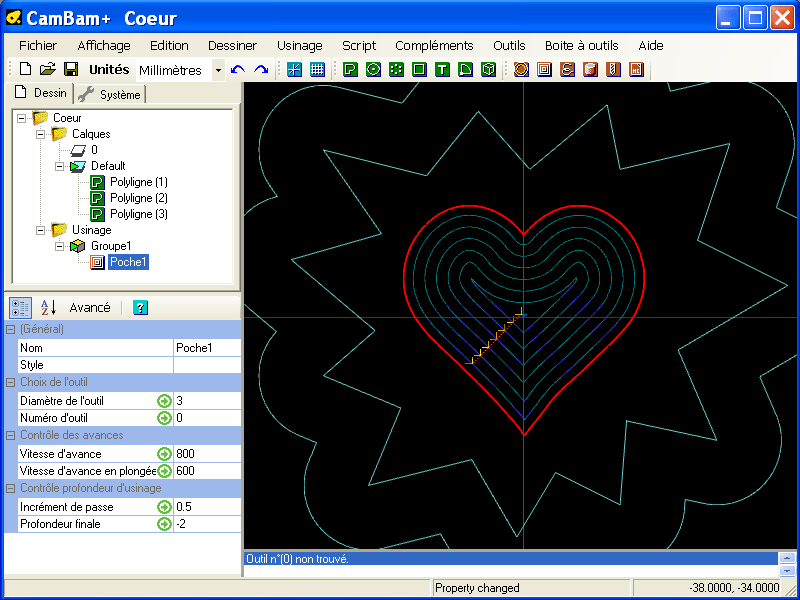Select Polyligne (2) in the tree

coord(139,198)
